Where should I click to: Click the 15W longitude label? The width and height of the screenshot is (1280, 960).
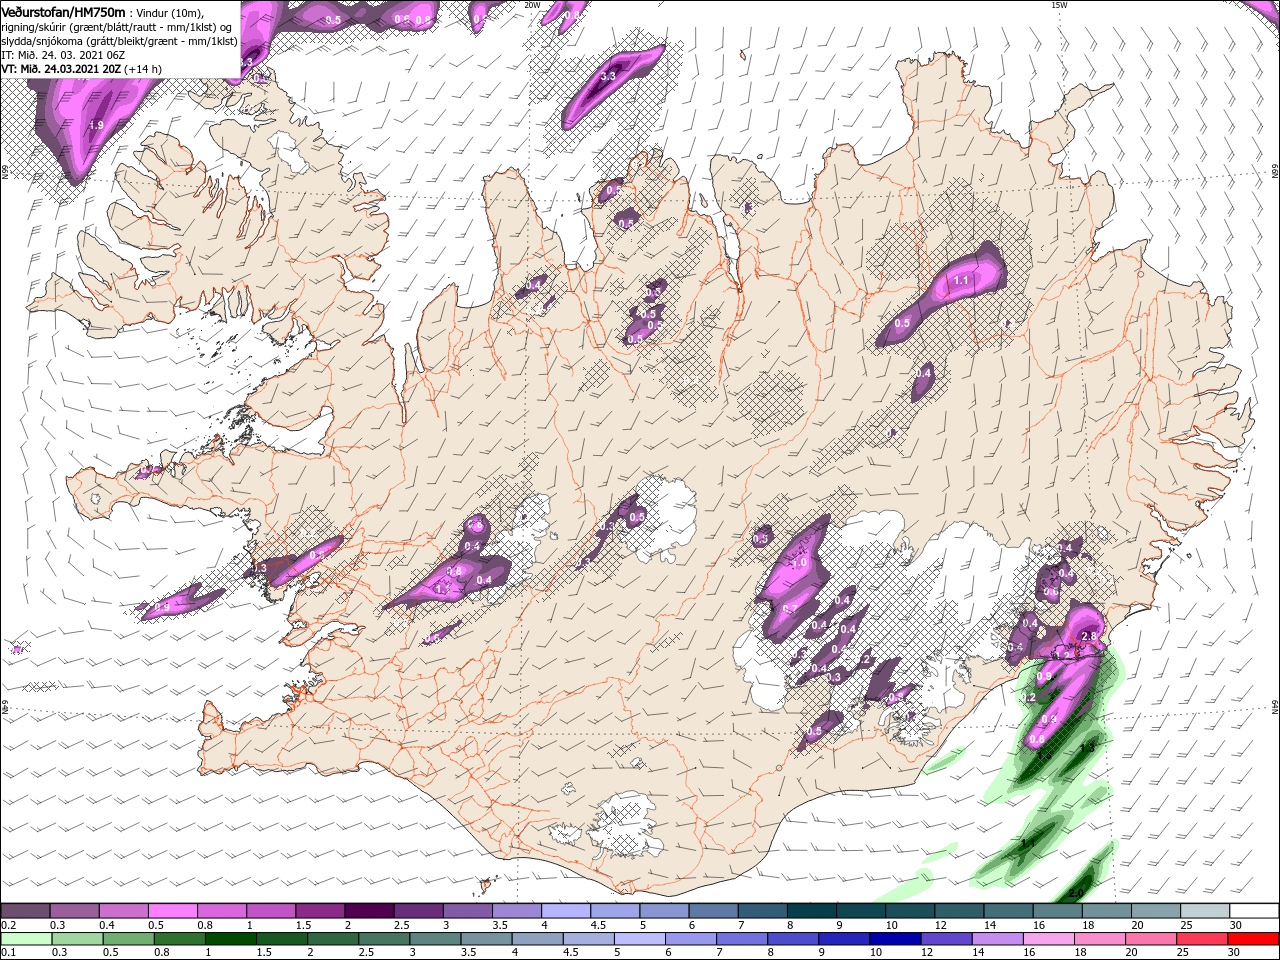click(x=1059, y=5)
